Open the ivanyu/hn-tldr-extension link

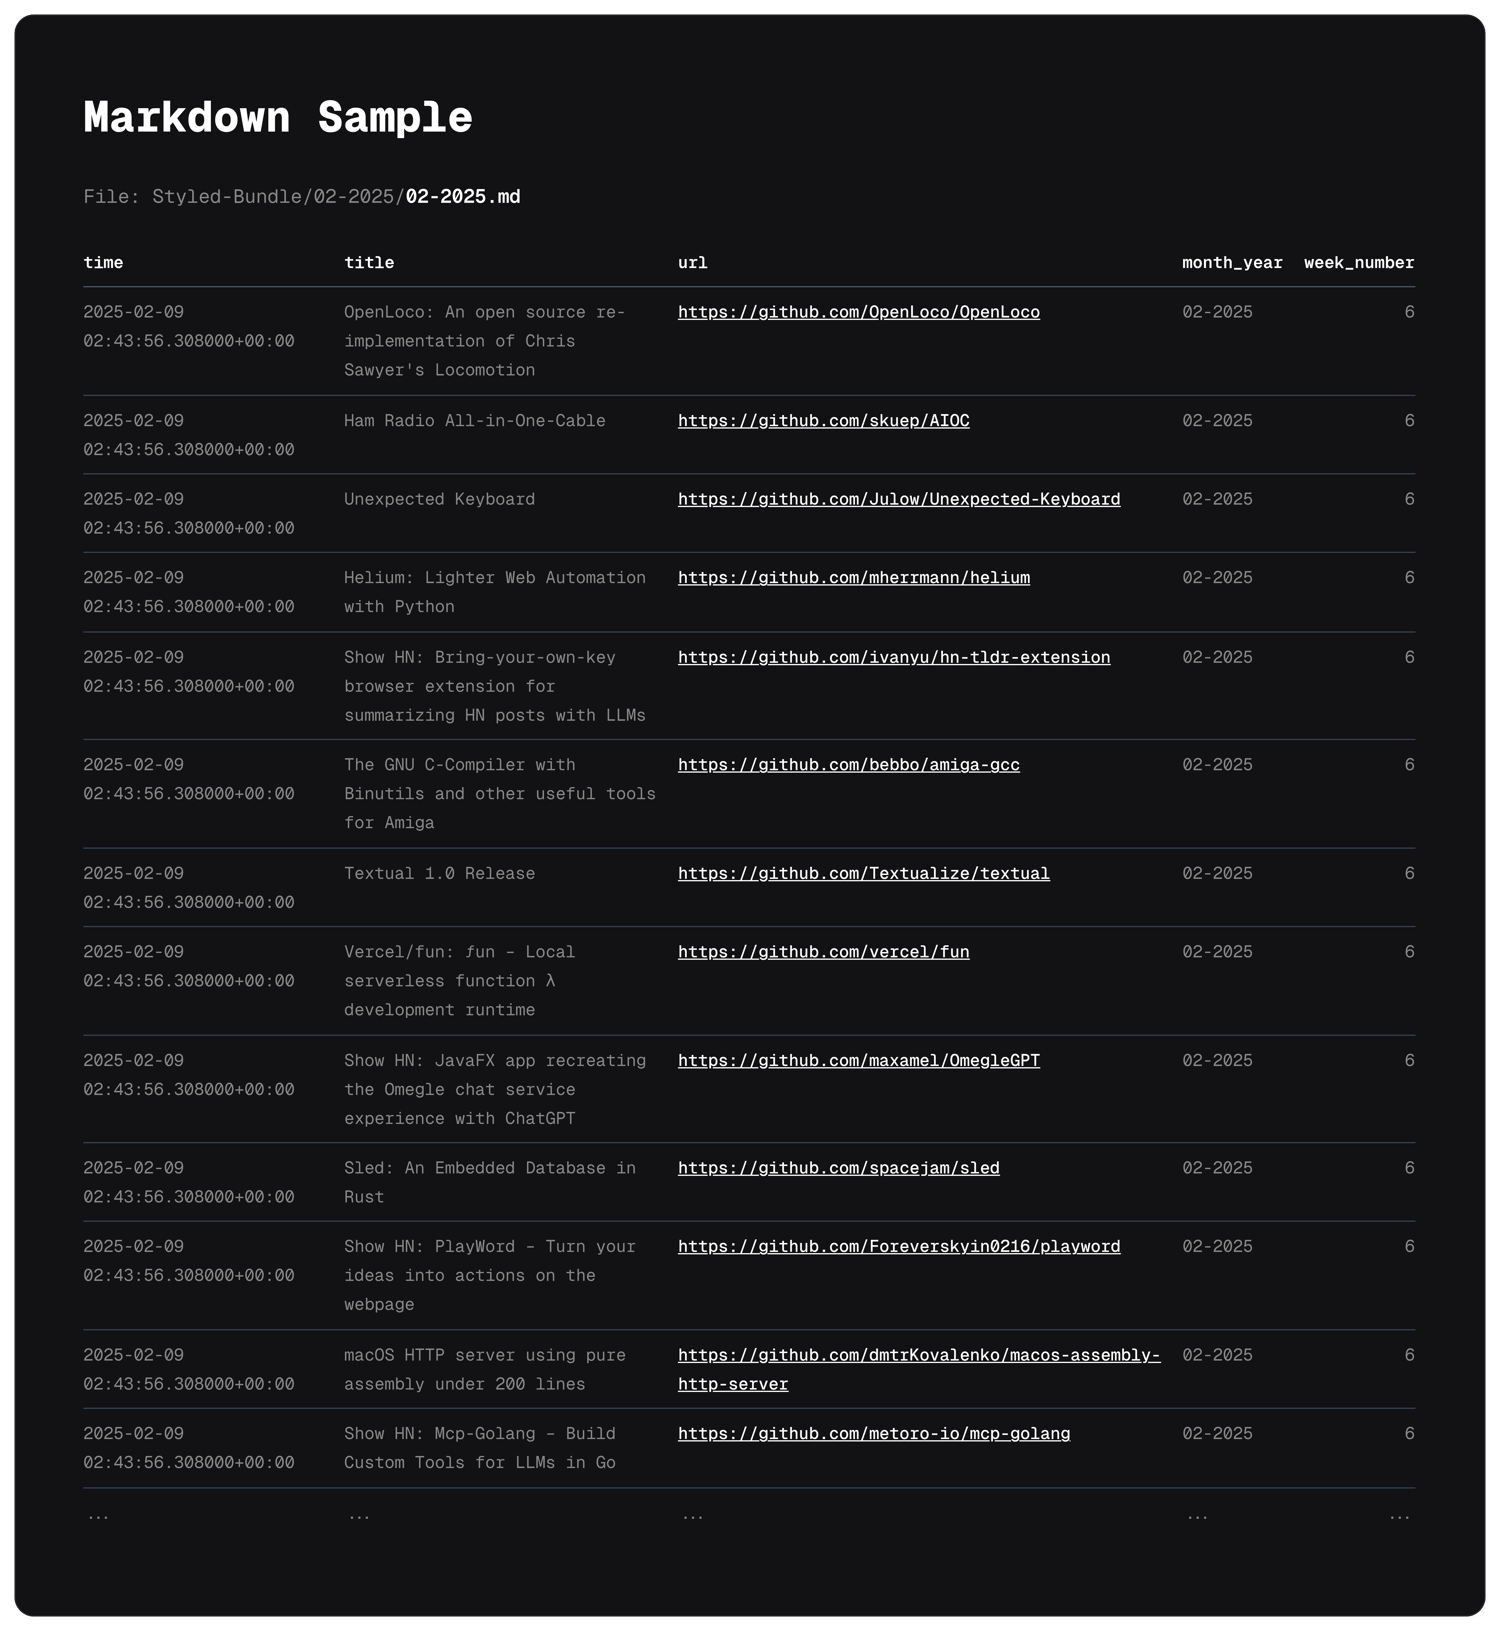893,657
